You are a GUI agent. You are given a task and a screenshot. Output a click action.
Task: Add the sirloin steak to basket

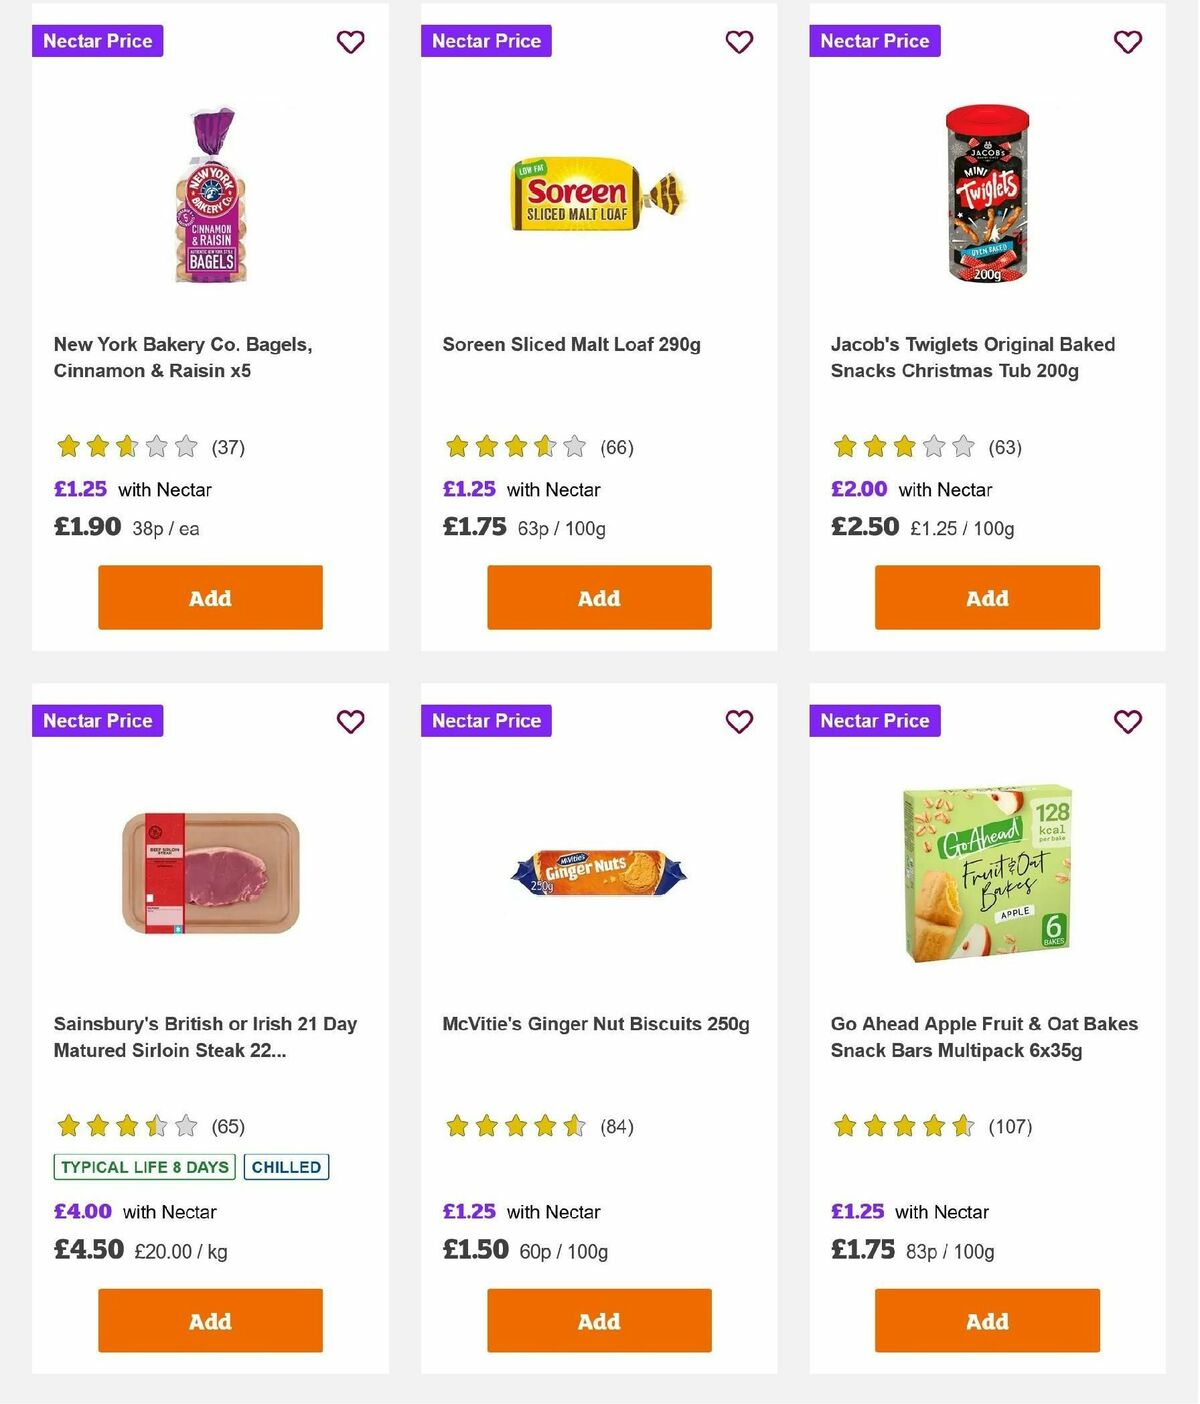(x=209, y=1320)
